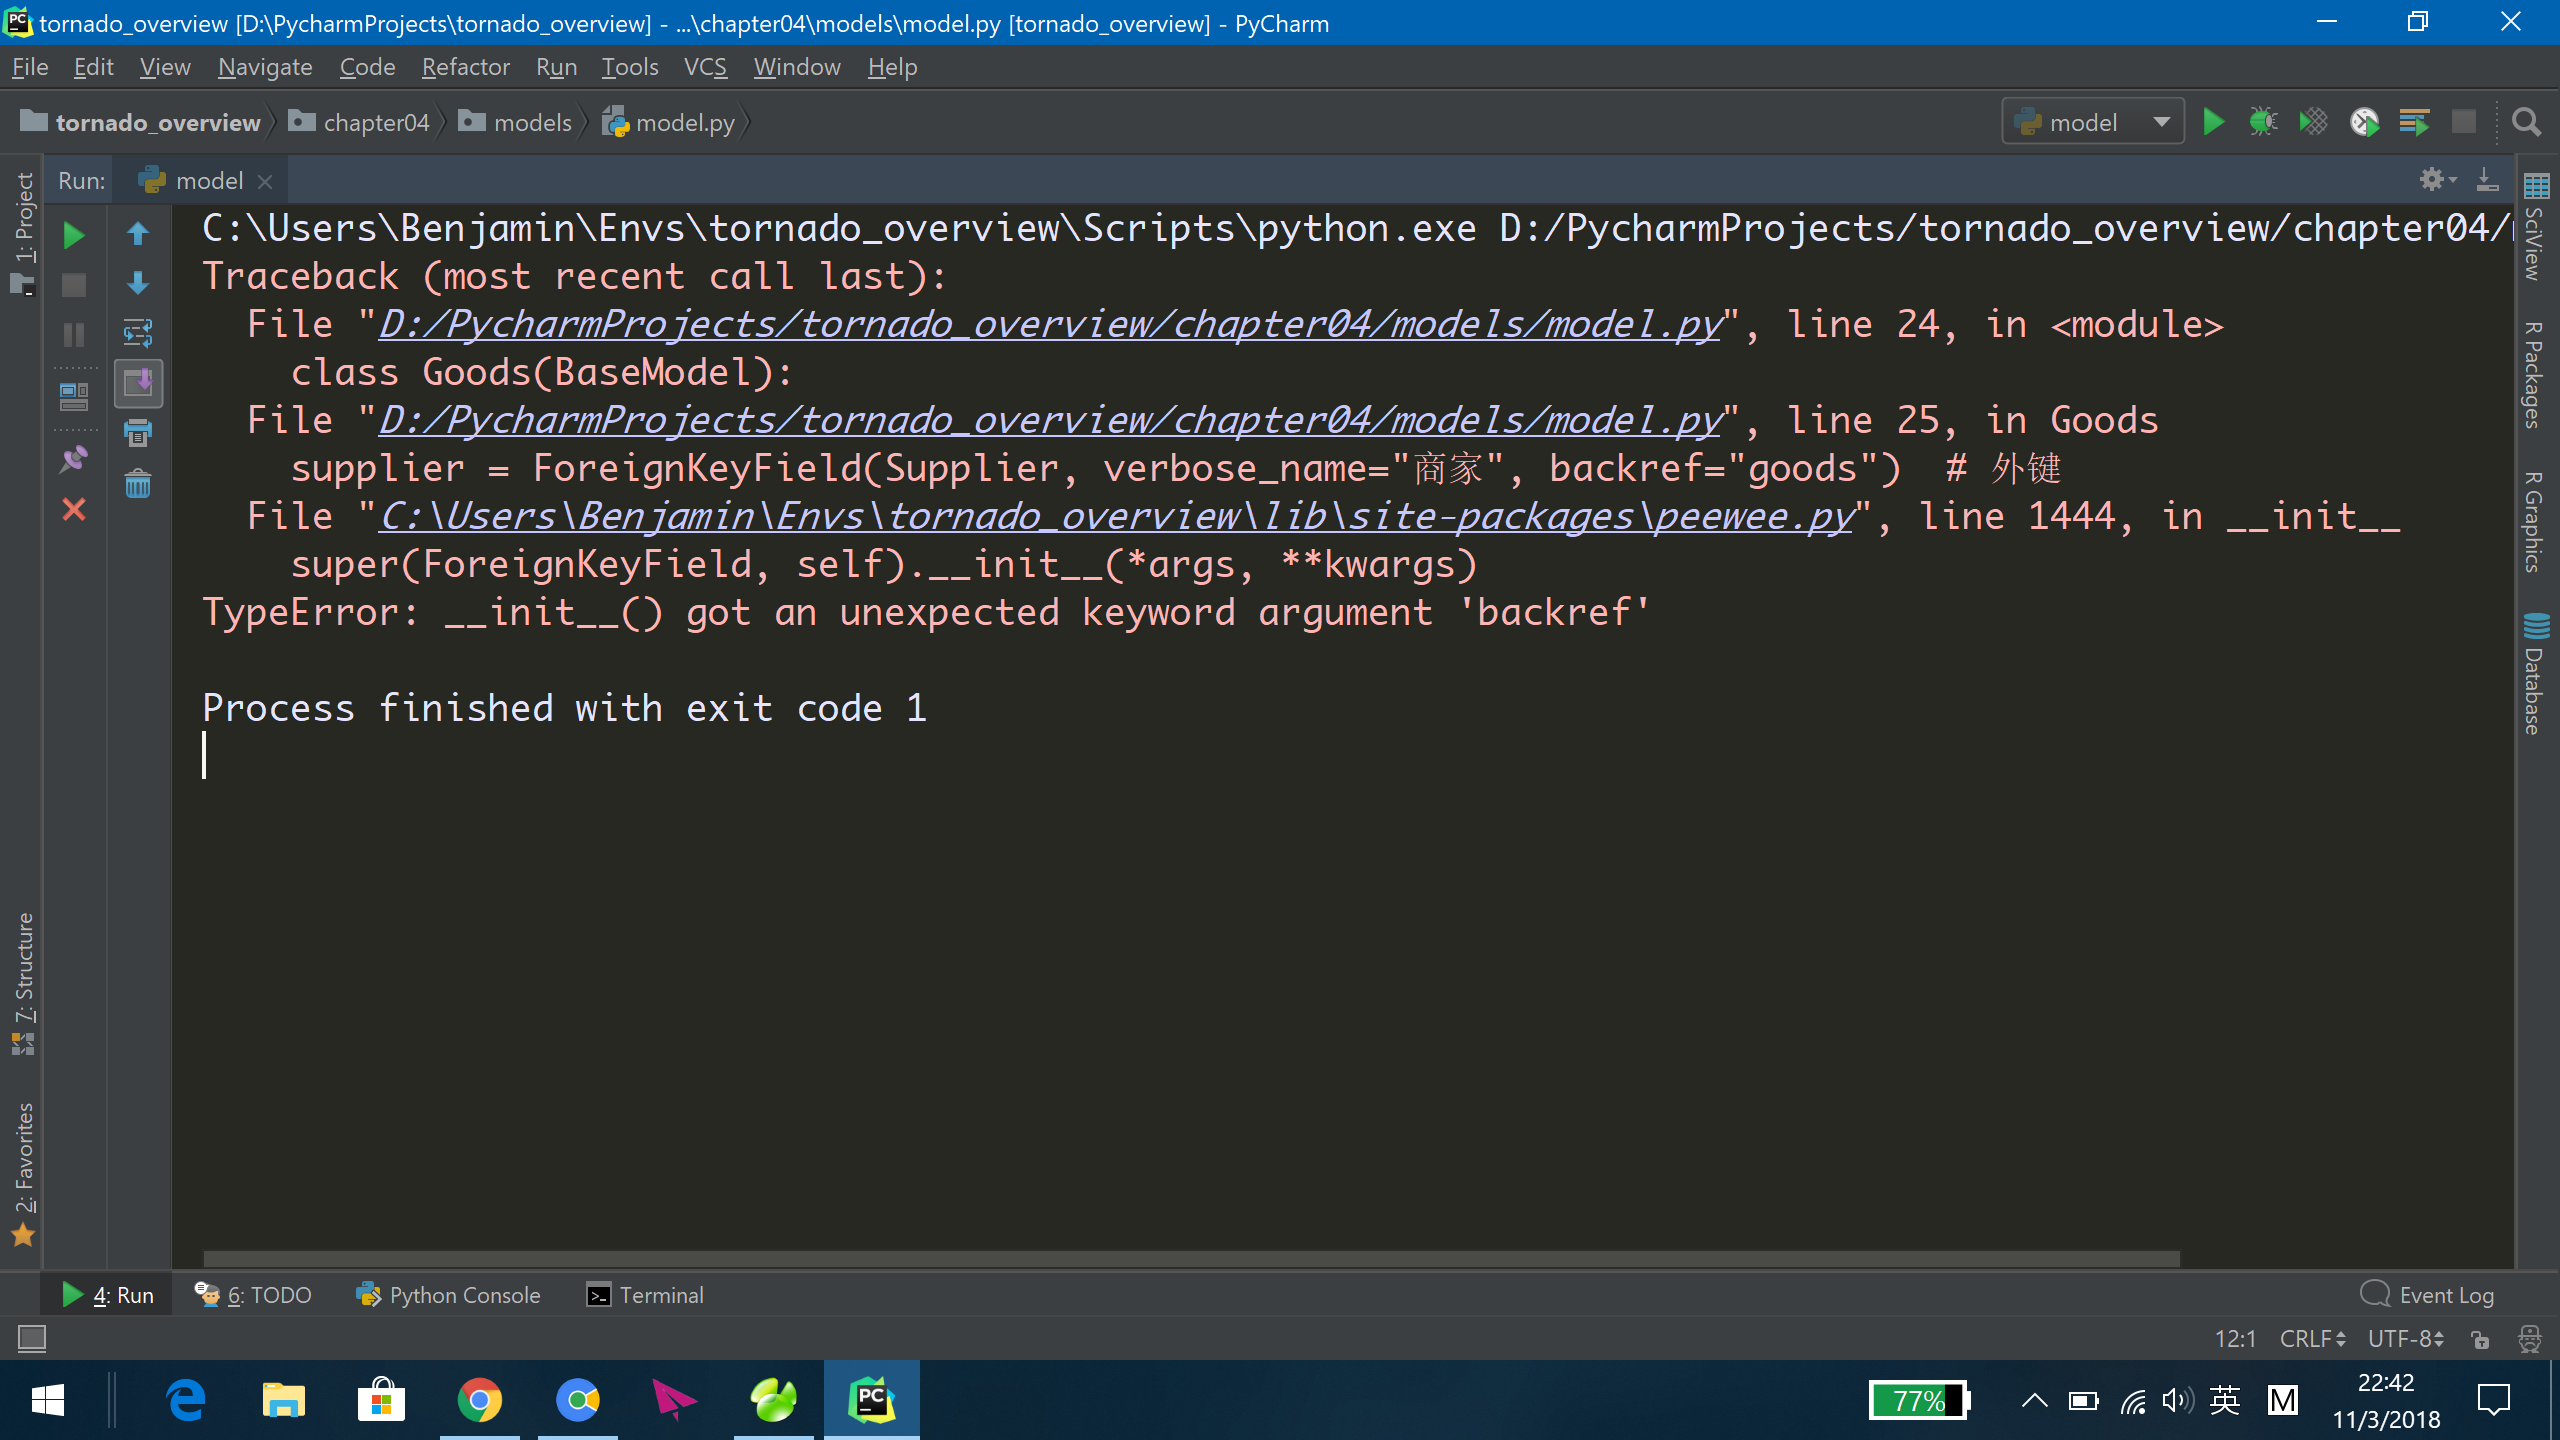Change CRLF line separator in status bar
The width and height of the screenshot is (2560, 1440).
click(2312, 1338)
